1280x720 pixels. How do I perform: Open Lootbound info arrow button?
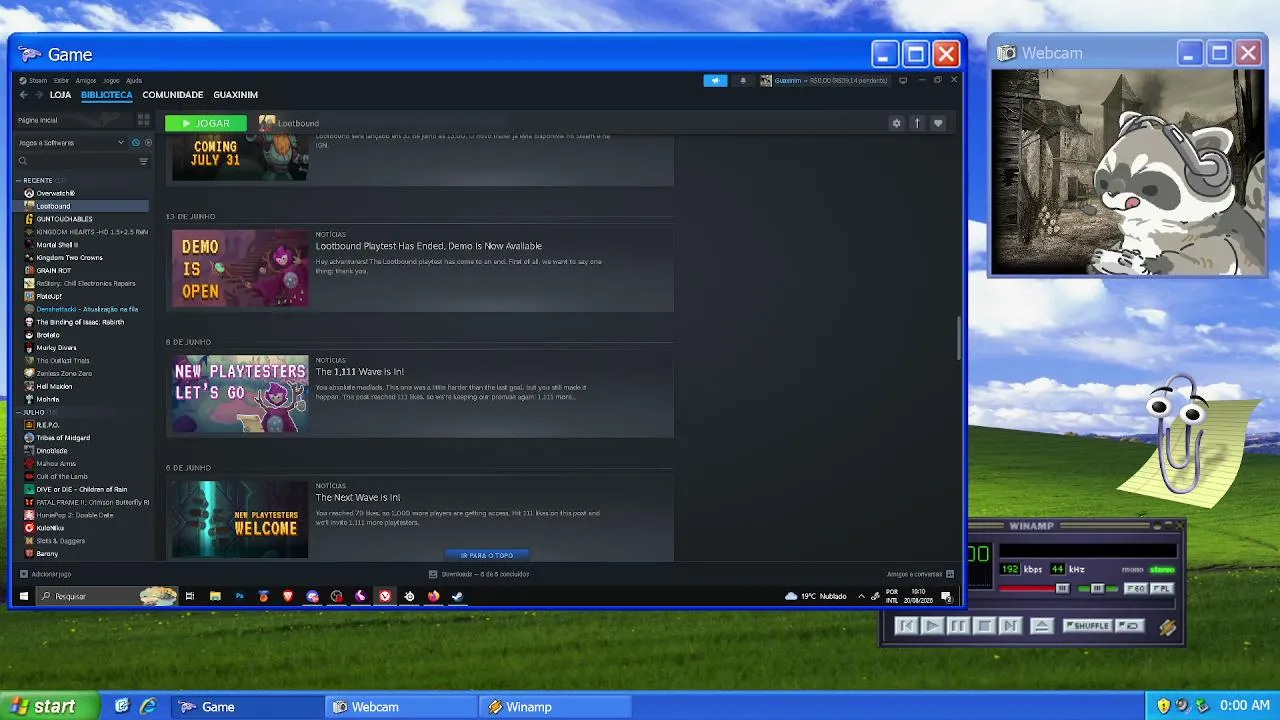[x=917, y=123]
